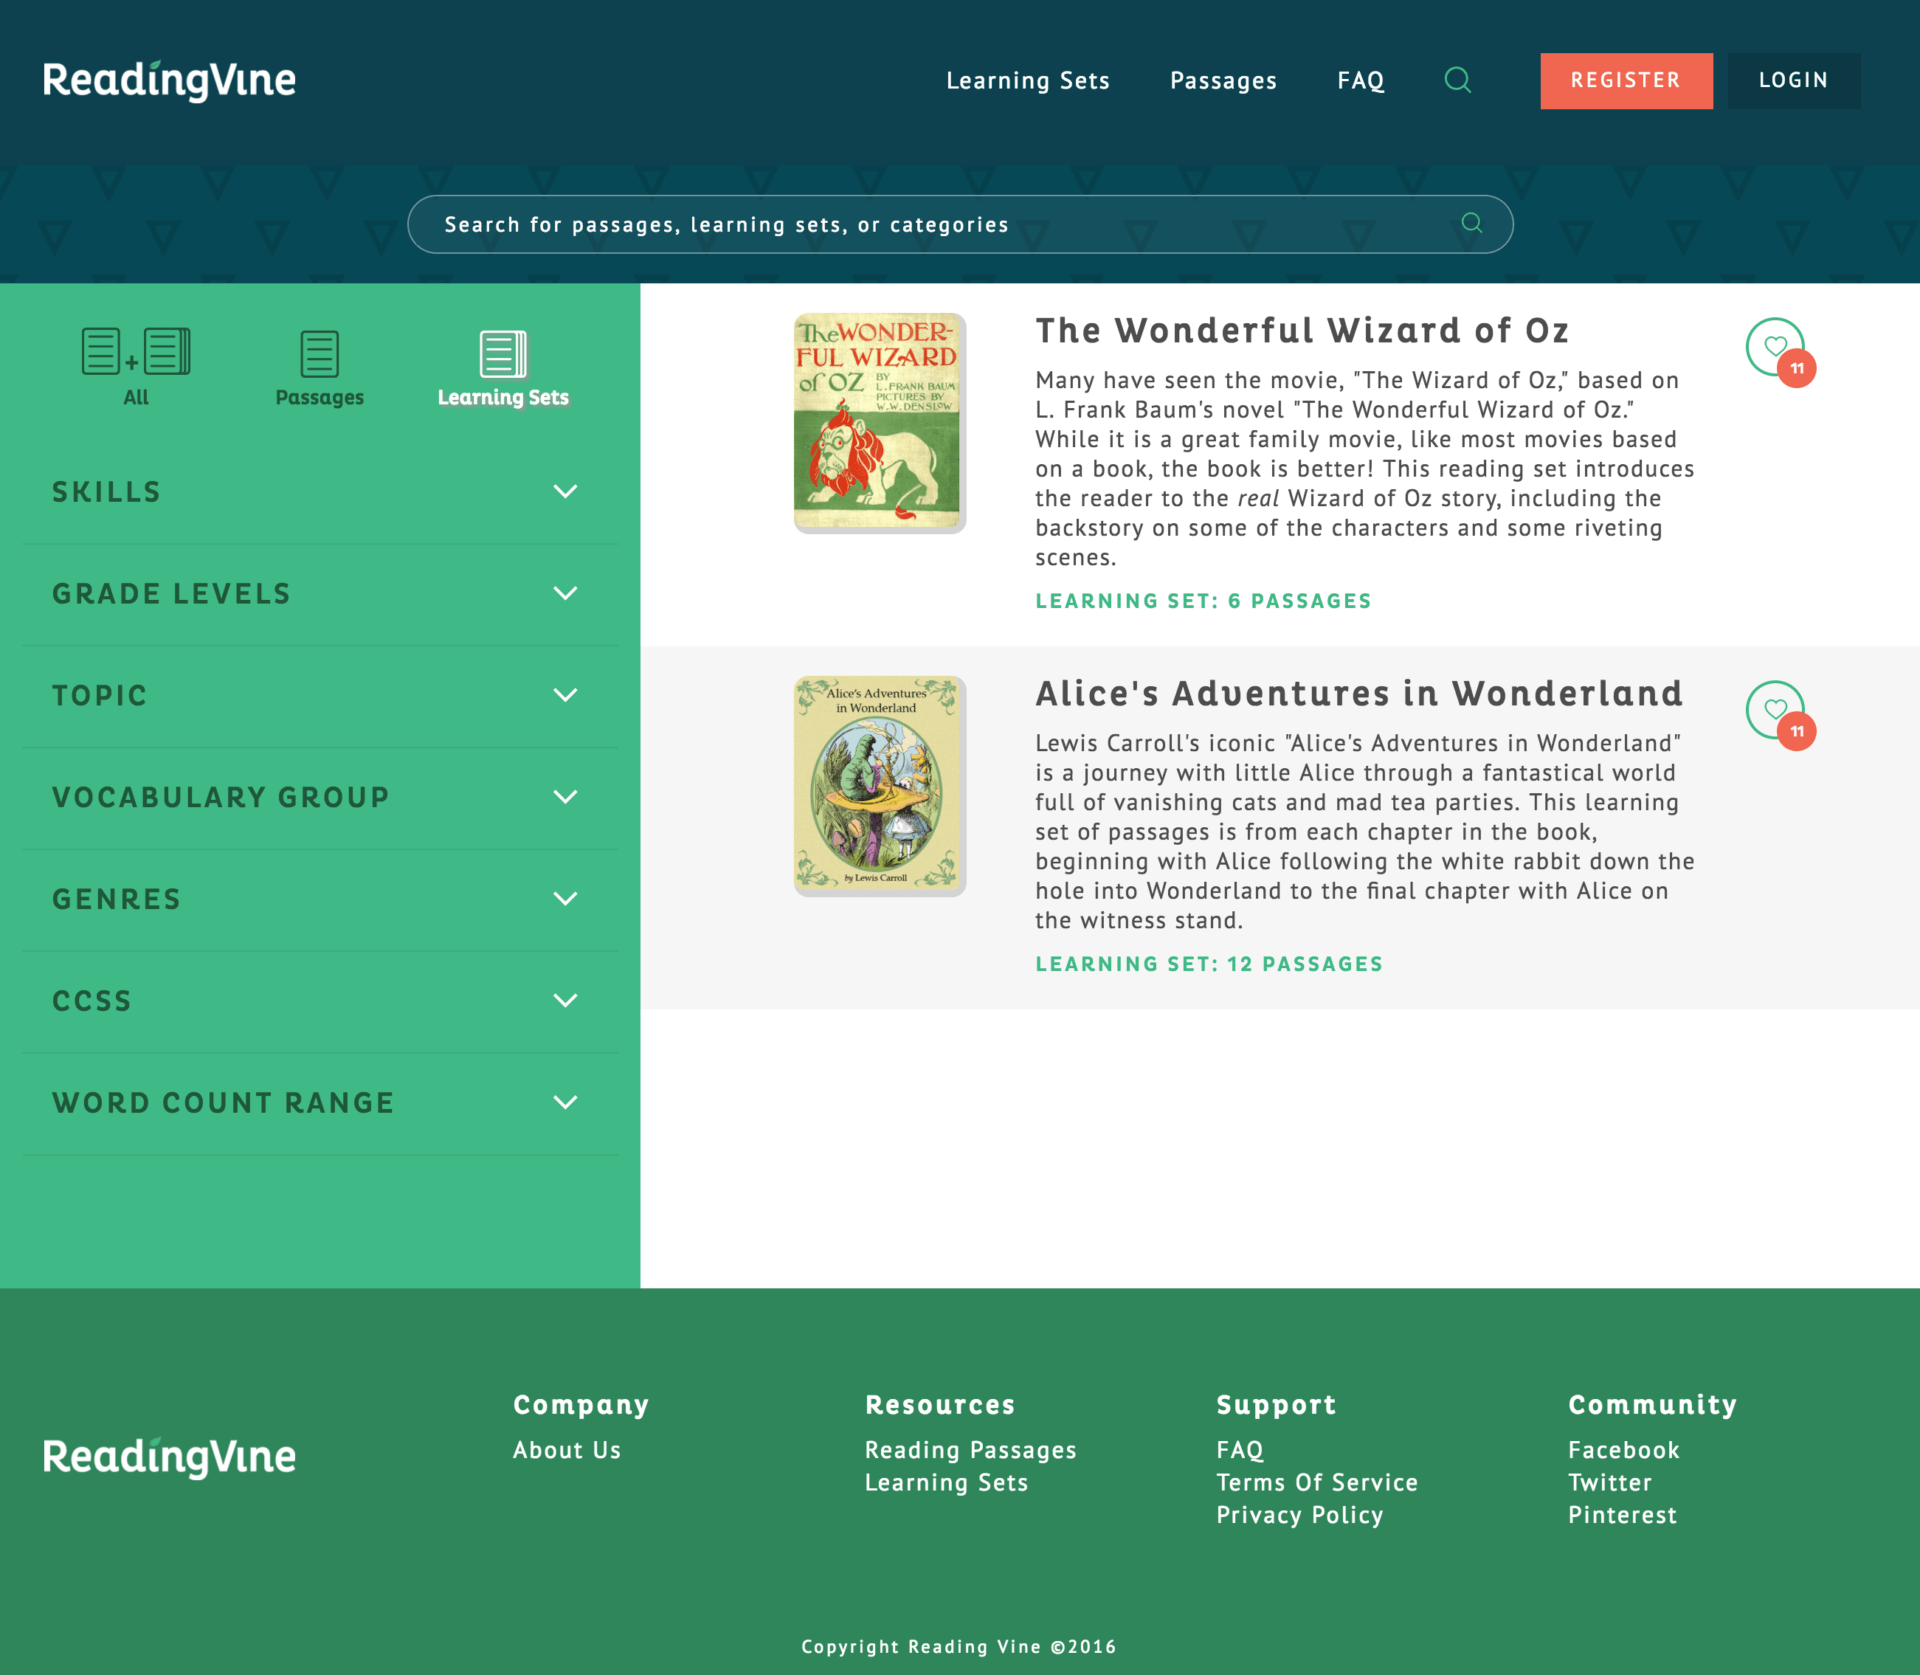Favorite The Wonderful Wizard of Oz
Image resolution: width=1920 pixels, height=1675 pixels.
click(1775, 346)
